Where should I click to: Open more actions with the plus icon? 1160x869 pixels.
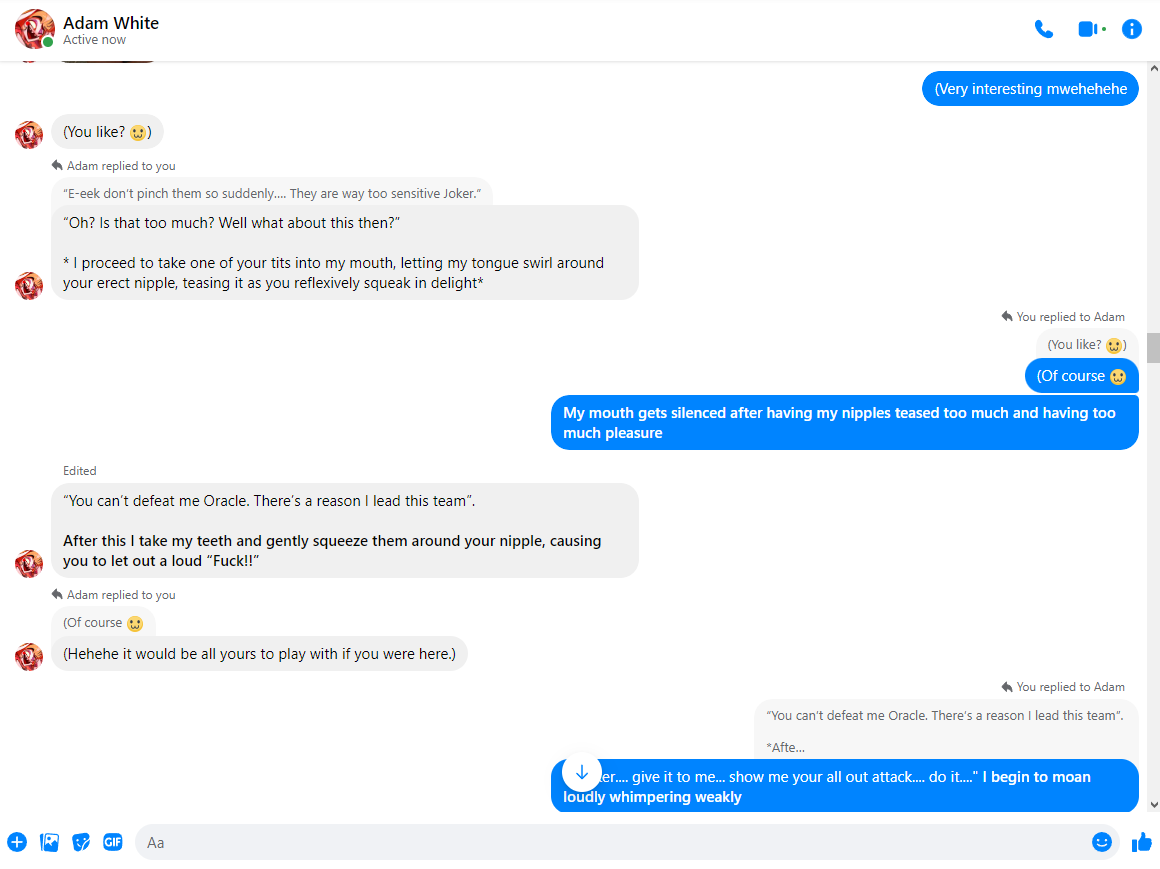(x=17, y=842)
